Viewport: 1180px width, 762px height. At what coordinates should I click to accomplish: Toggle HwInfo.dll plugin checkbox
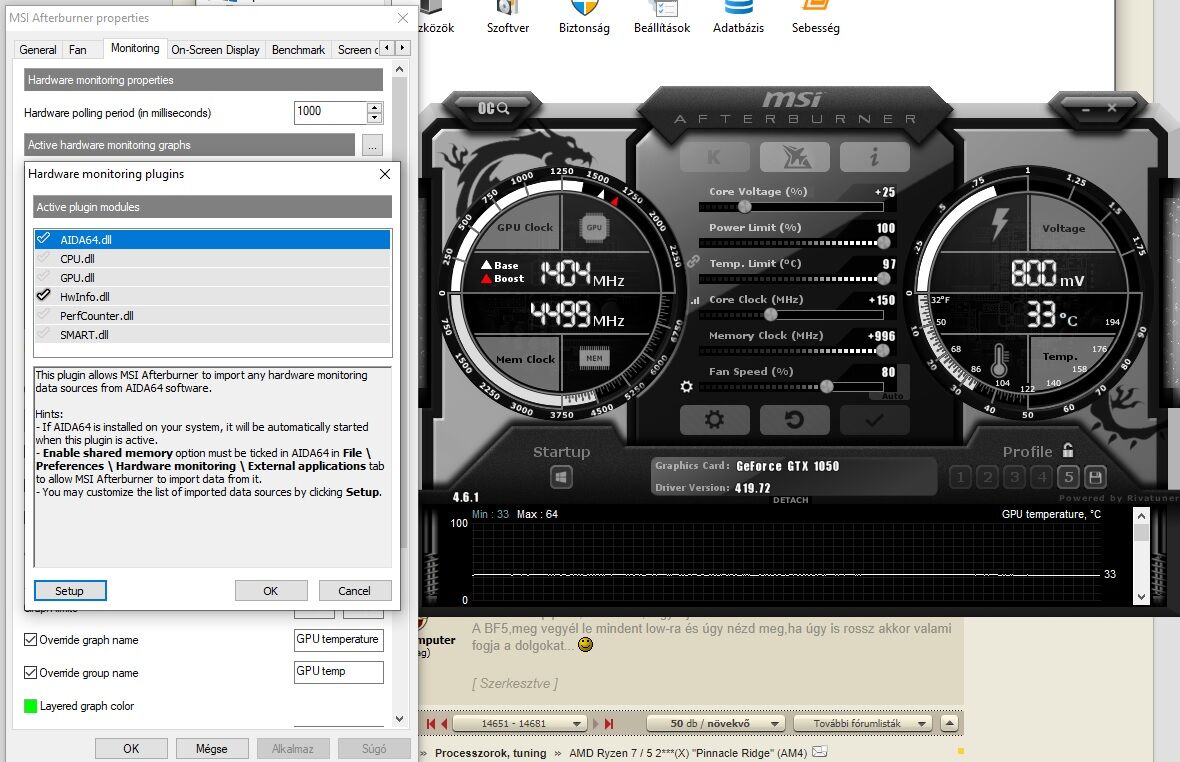click(x=44, y=296)
